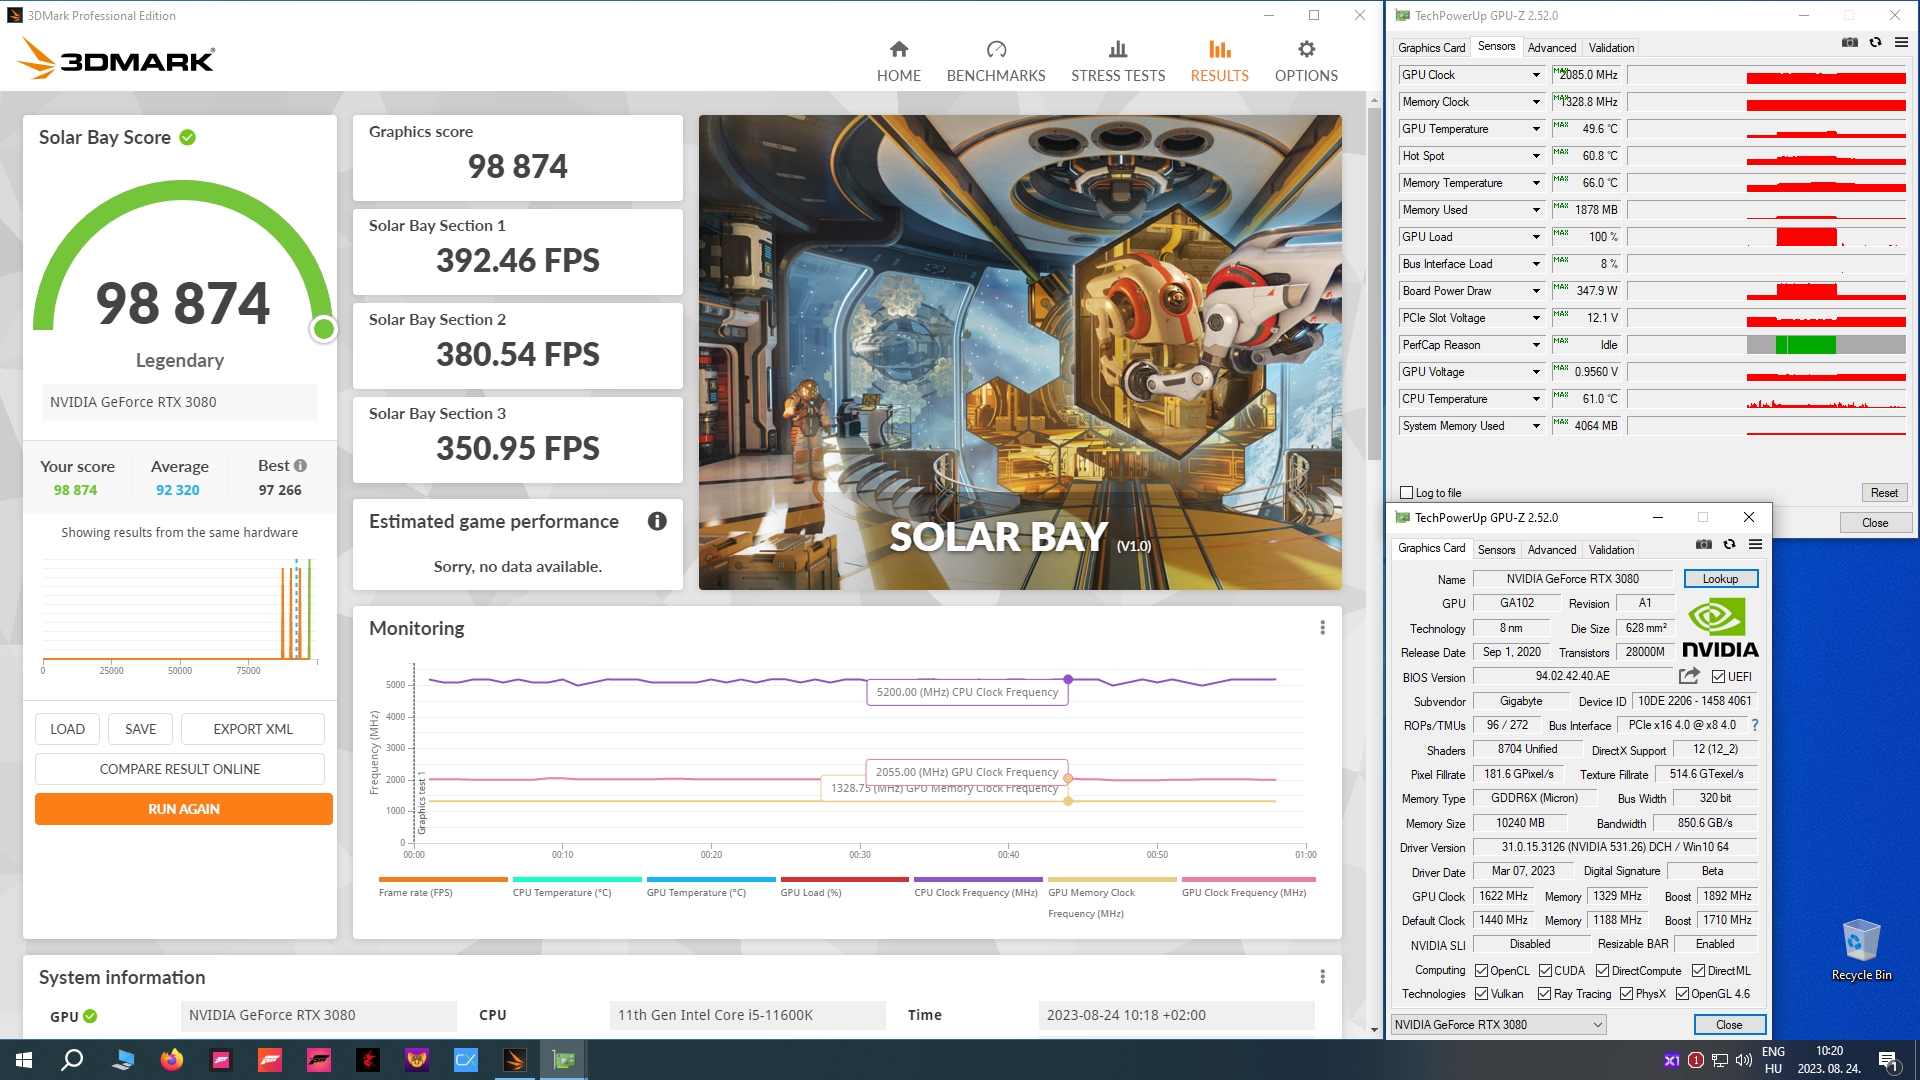
Task: Click the BIOS share/export arrow icon
Action: [x=1689, y=676]
